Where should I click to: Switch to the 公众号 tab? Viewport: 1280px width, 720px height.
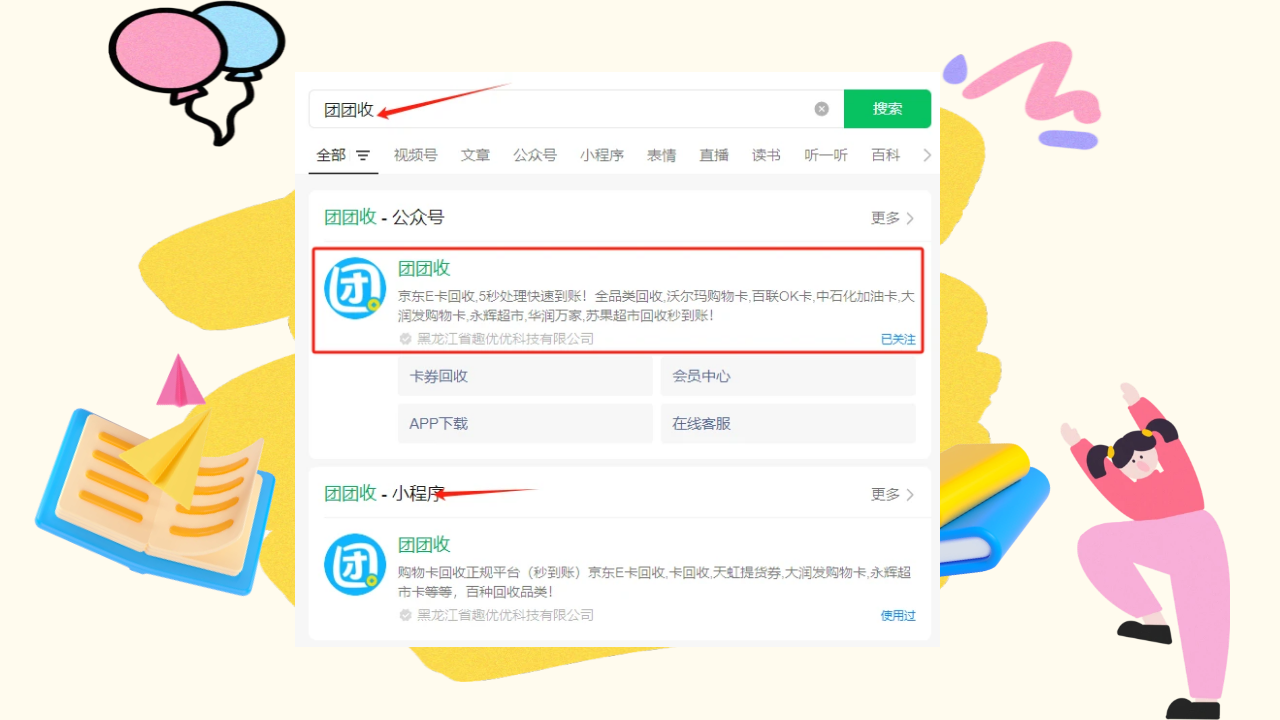click(x=535, y=155)
